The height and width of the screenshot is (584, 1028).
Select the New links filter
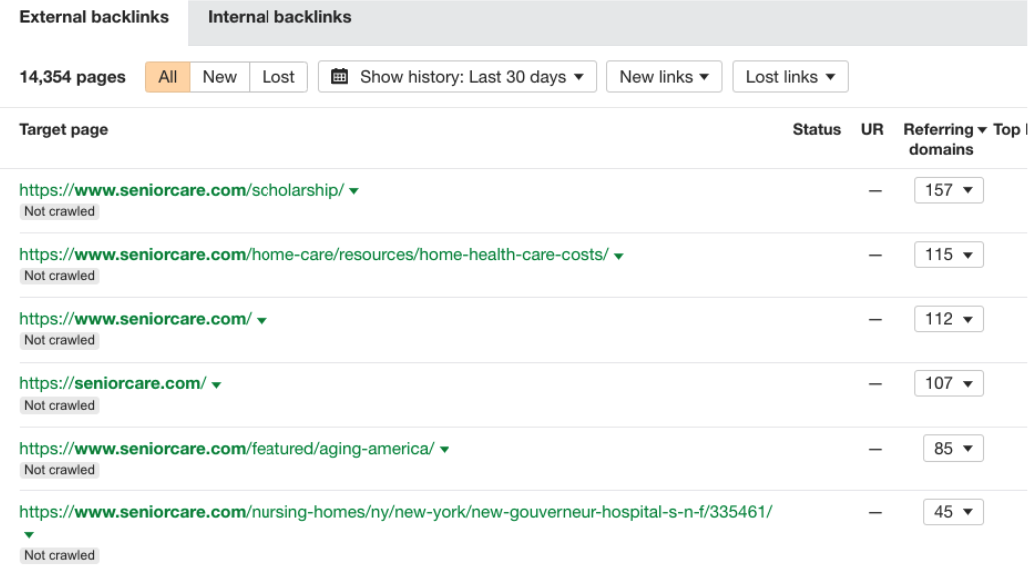[219, 76]
